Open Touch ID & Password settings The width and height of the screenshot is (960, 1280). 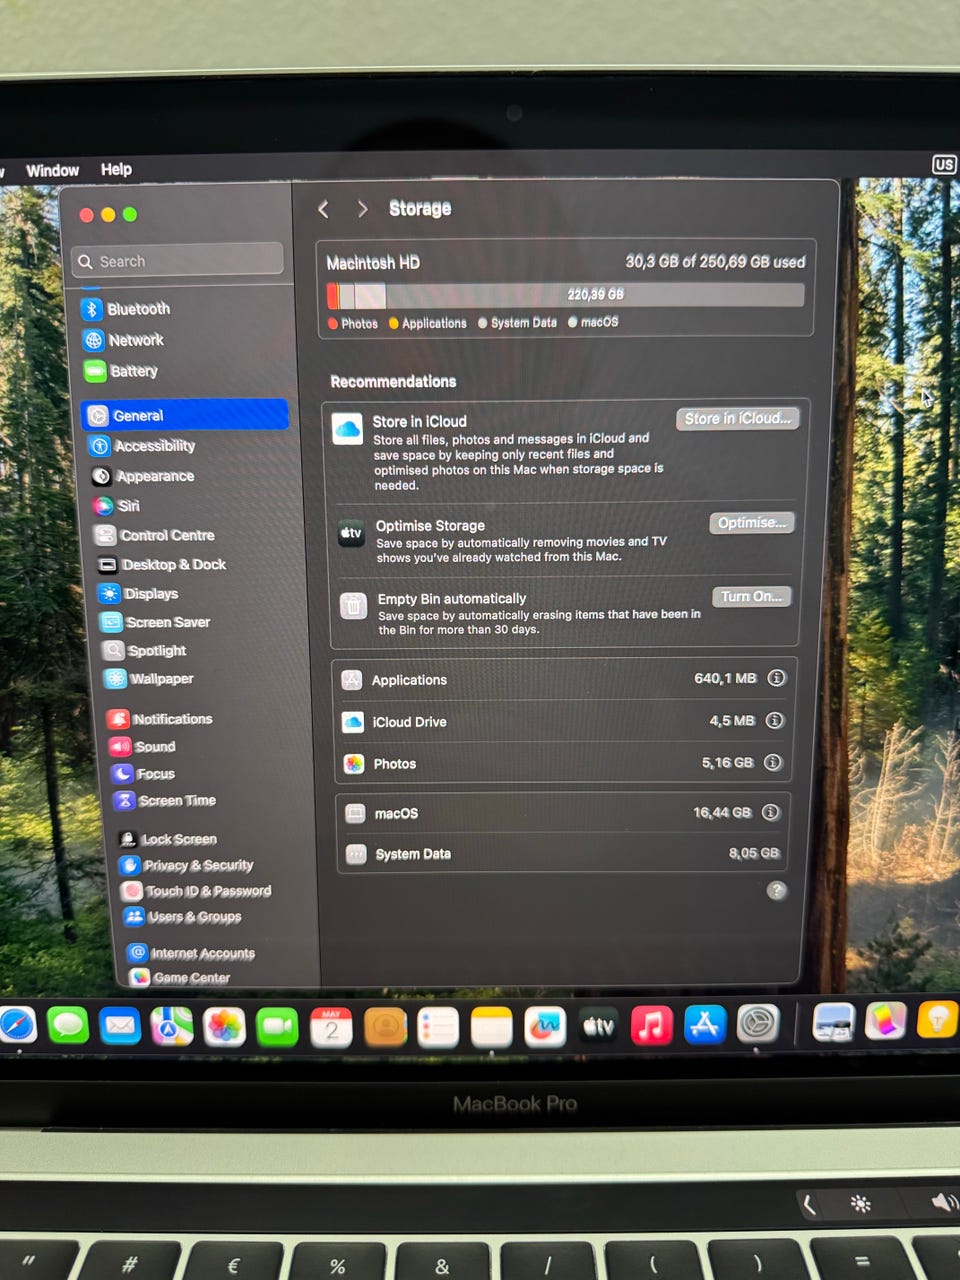(197, 891)
